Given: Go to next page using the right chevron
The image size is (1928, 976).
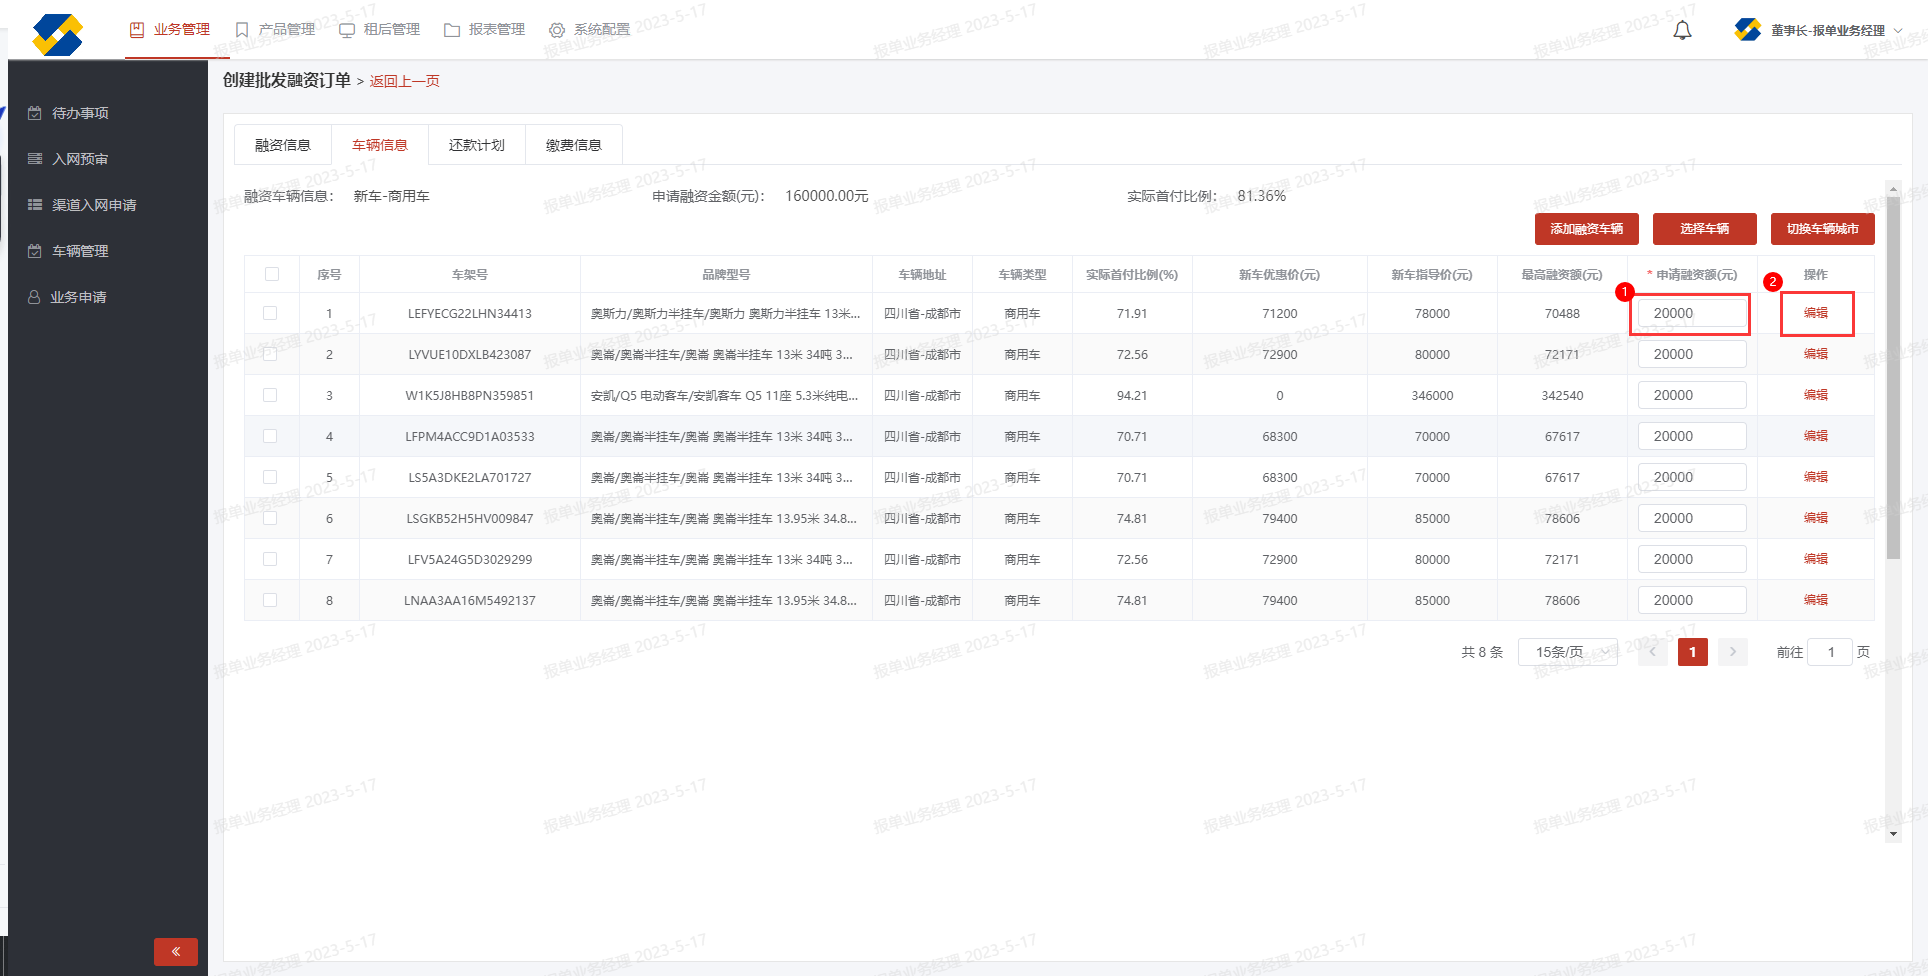Looking at the screenshot, I should tap(1732, 652).
